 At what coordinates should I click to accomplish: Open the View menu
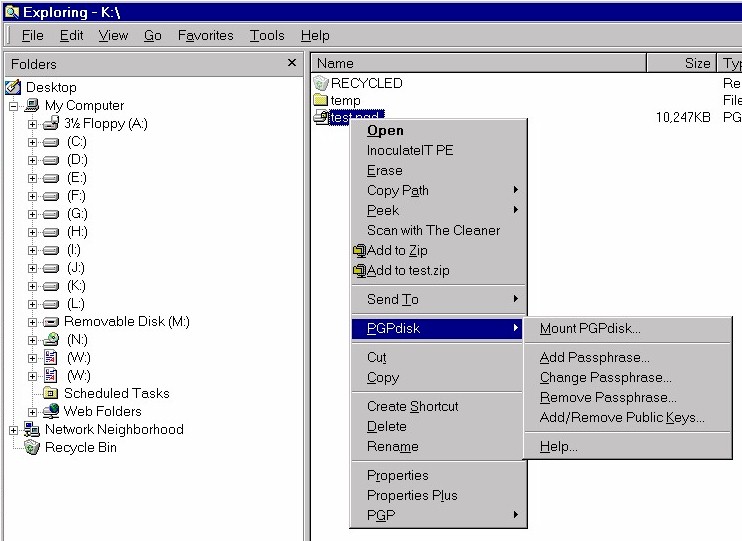point(114,35)
